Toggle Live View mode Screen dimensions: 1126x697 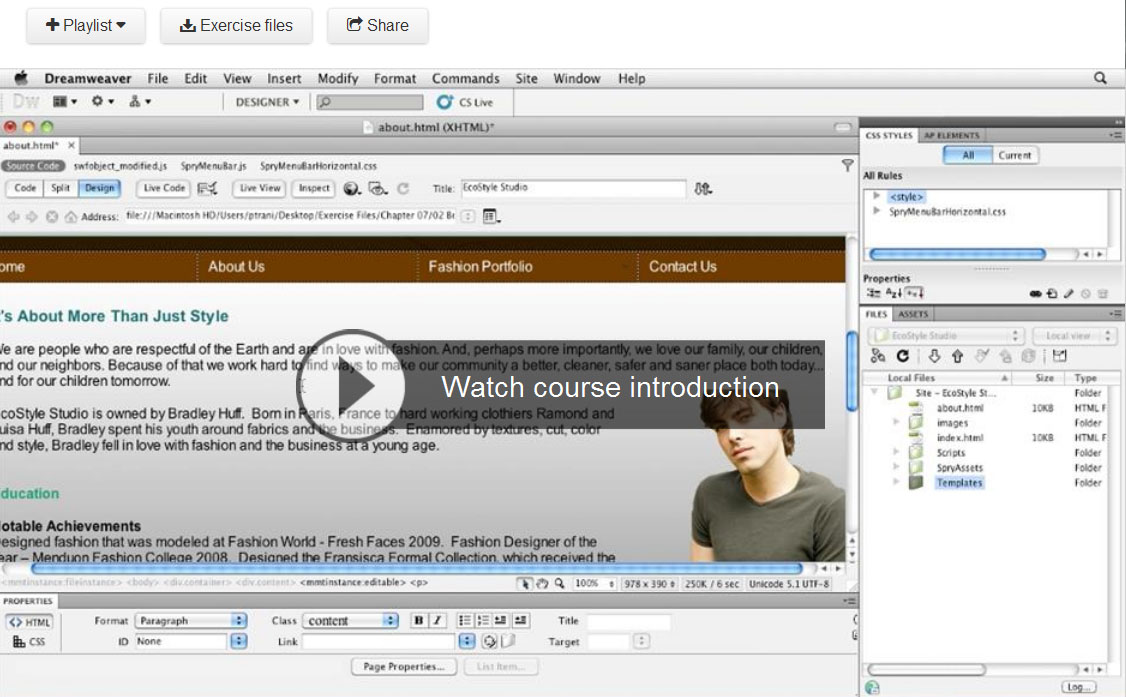coord(259,188)
